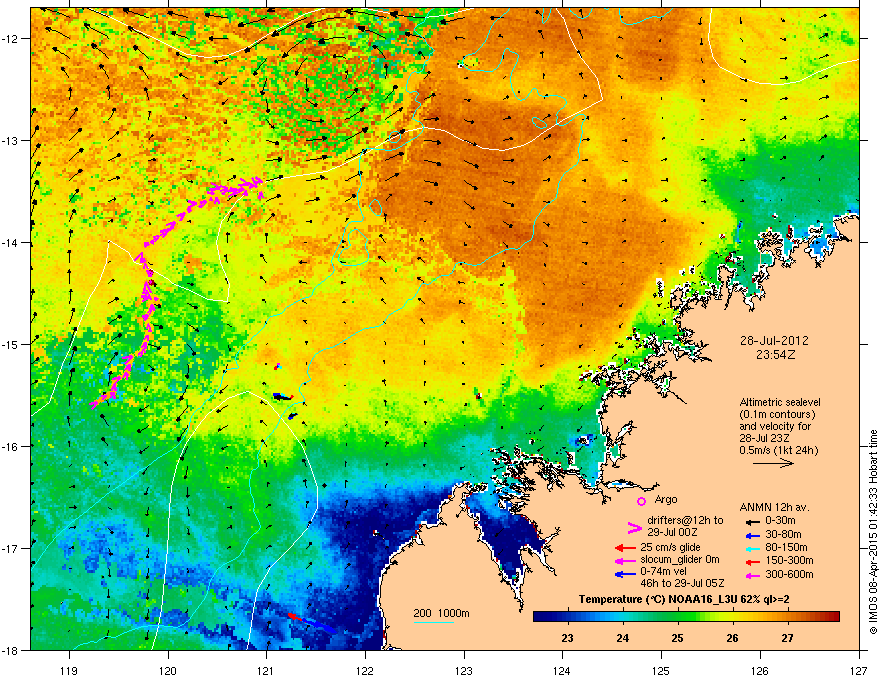Click the longitude axis label 127
880x680 pixels.
pos(859,671)
